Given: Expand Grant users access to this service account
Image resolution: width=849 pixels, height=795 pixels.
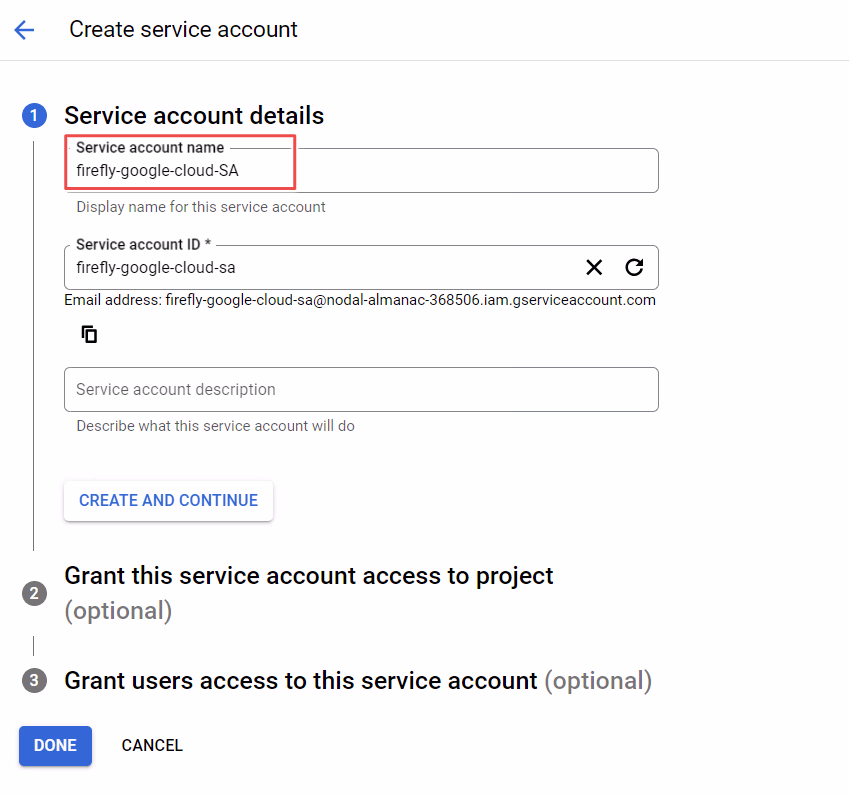Looking at the screenshot, I should (358, 681).
